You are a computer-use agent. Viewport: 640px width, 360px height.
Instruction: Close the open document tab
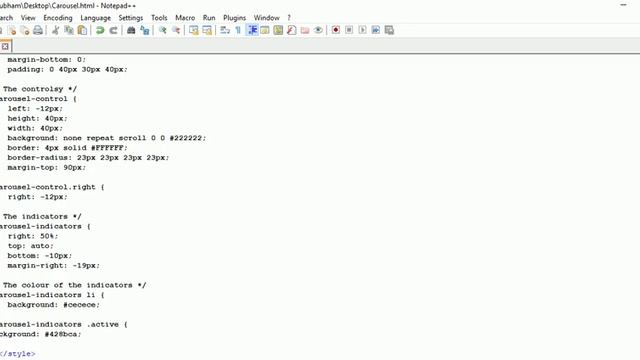point(5,47)
